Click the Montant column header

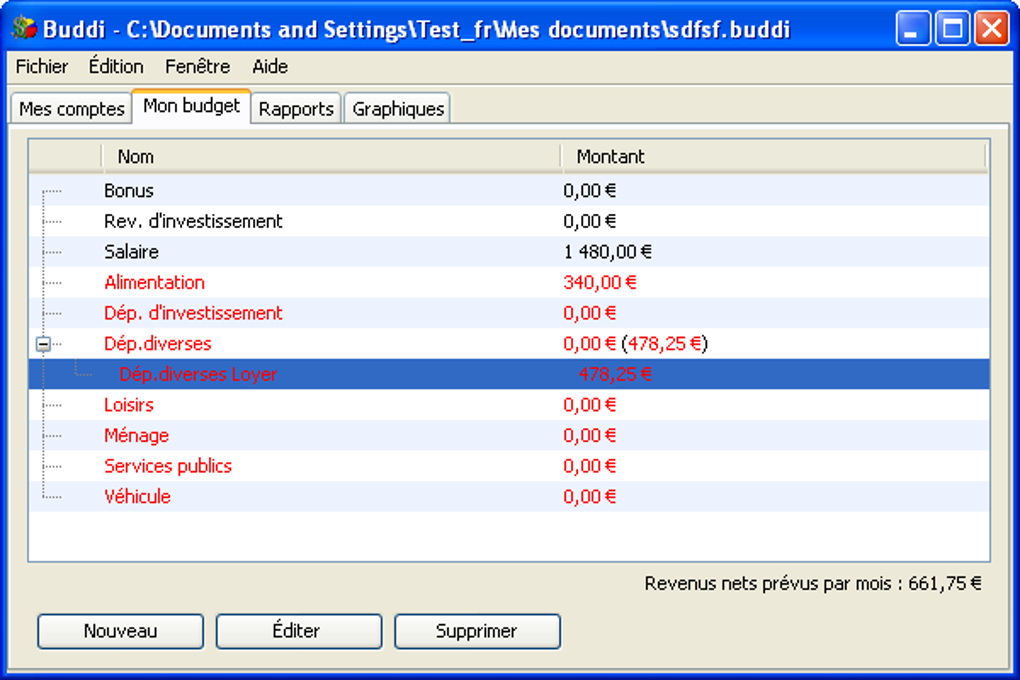tap(772, 156)
